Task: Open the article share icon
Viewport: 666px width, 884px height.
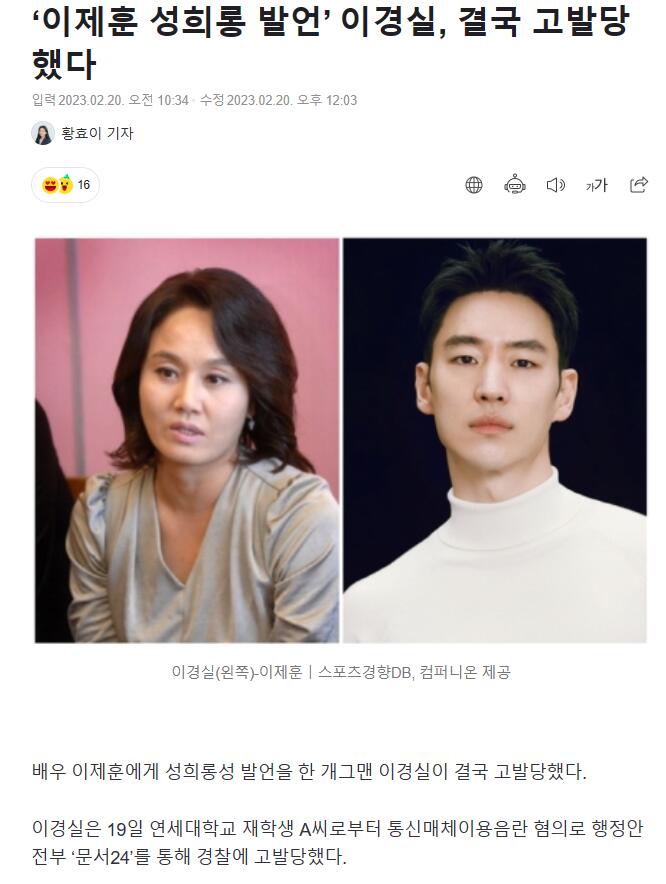Action: pos(638,184)
